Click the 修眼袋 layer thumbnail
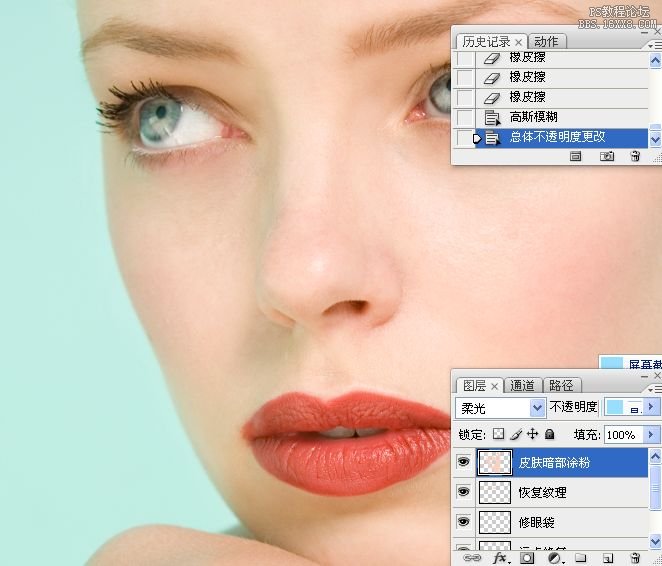The image size is (662, 566). (494, 523)
